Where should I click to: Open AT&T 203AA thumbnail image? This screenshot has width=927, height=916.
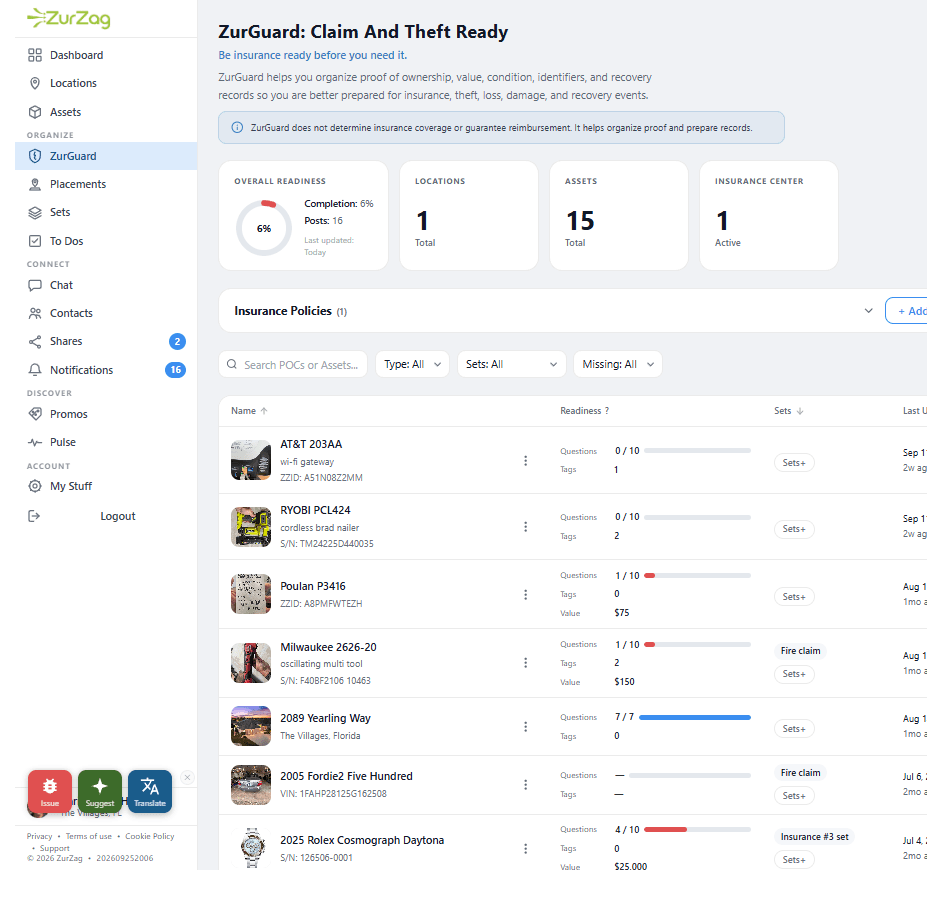pos(251,460)
